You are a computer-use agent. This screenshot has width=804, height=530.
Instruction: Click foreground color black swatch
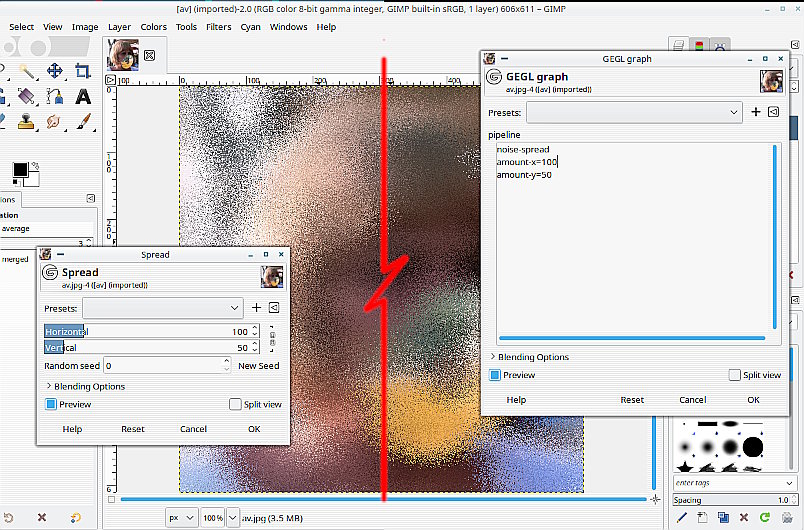tap(21, 170)
